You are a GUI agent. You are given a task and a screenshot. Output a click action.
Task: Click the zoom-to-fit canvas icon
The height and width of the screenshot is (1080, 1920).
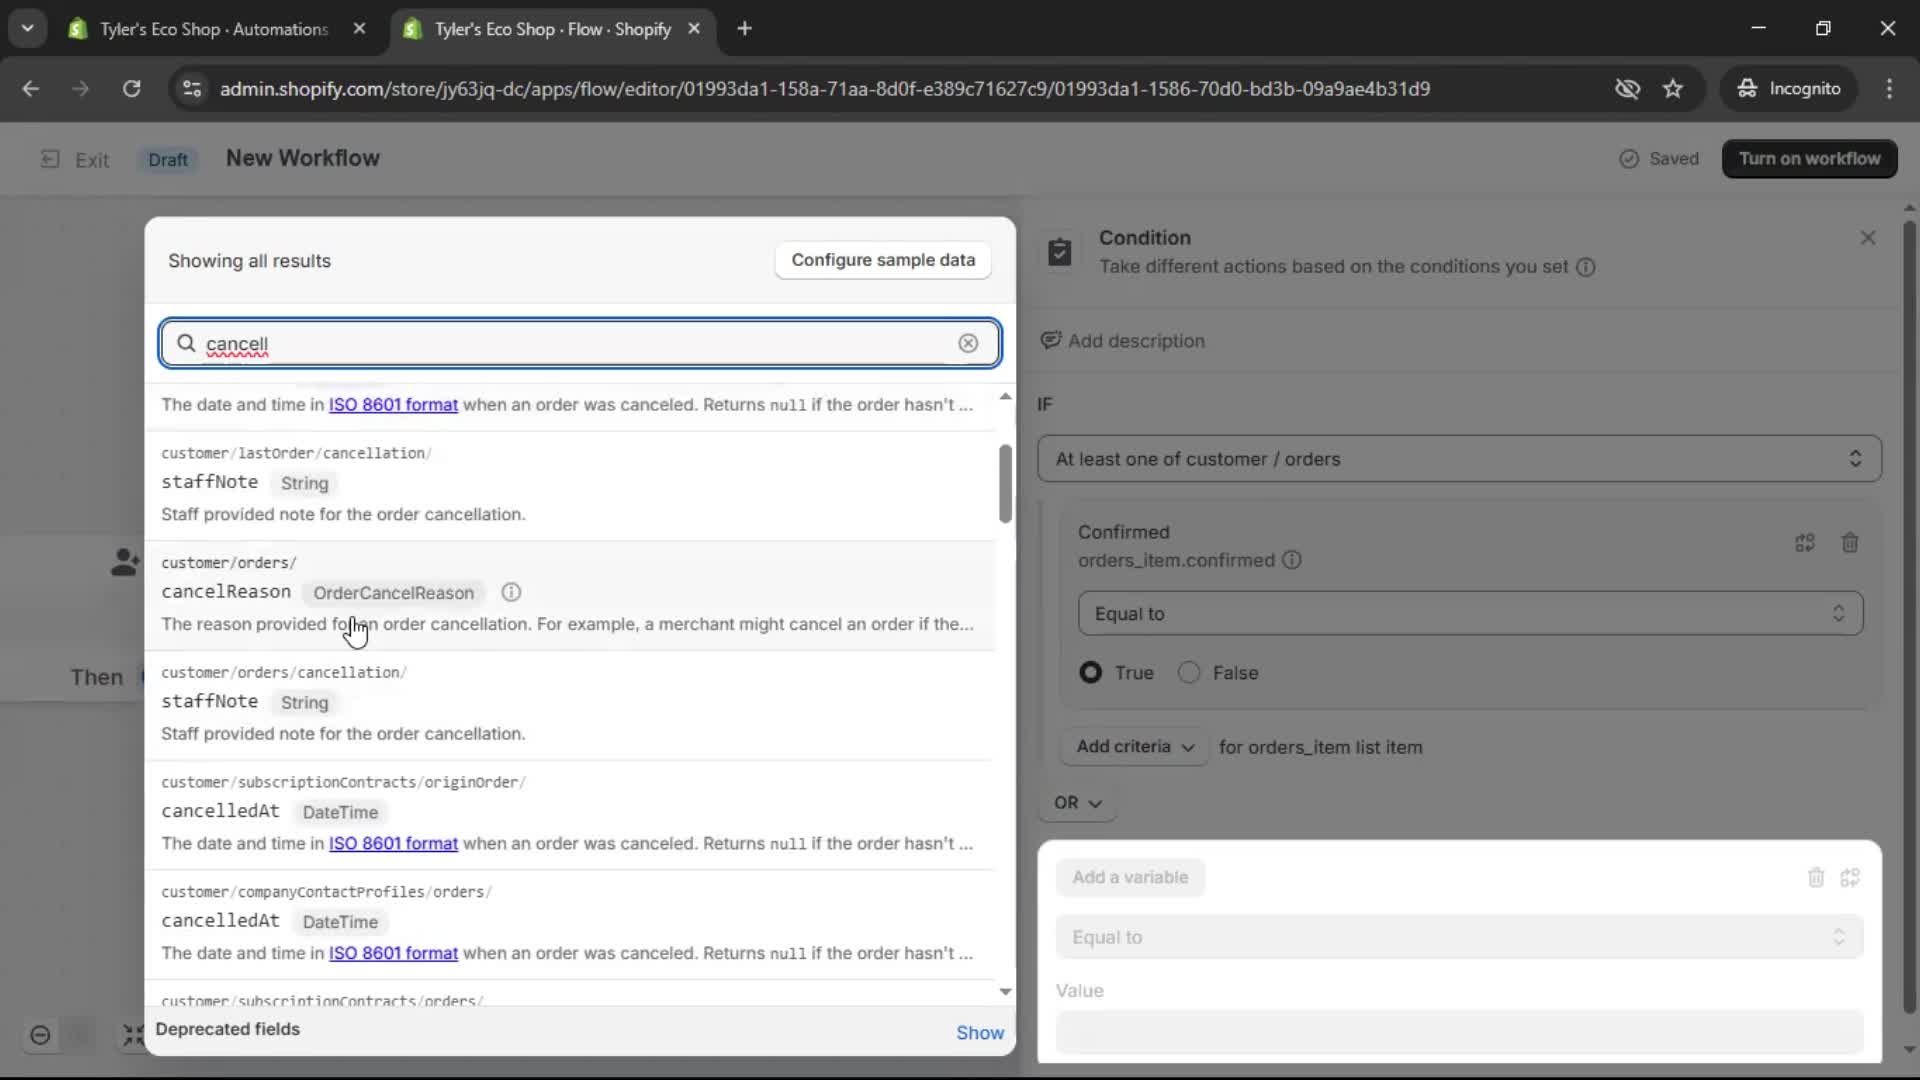tap(135, 1036)
